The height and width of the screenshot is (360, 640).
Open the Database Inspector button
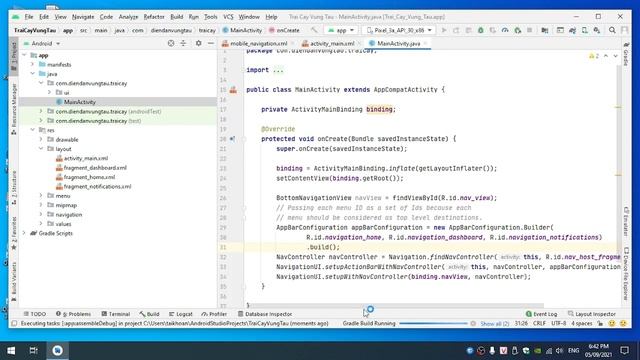pyautogui.click(x=264, y=314)
